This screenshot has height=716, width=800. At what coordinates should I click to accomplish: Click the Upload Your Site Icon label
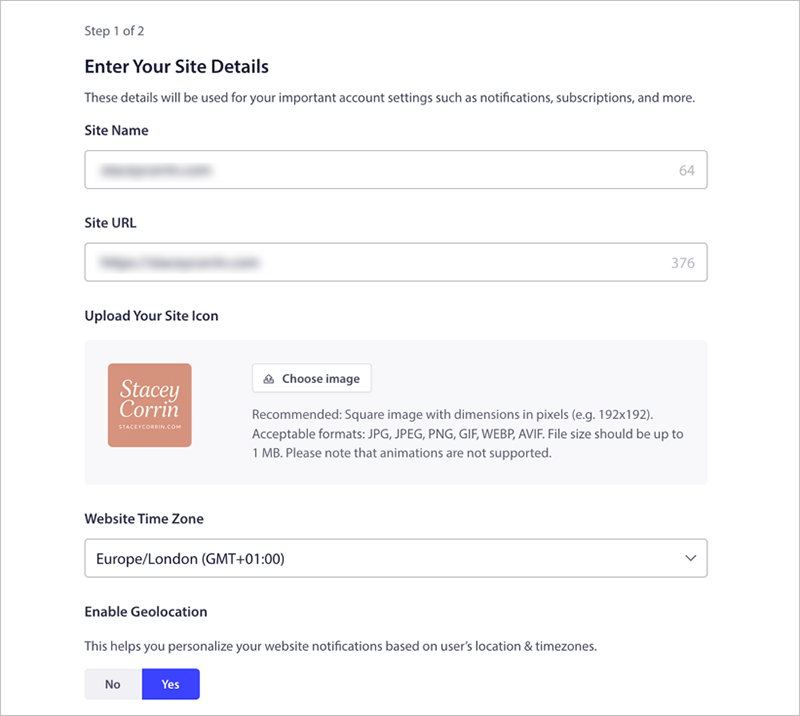(151, 316)
